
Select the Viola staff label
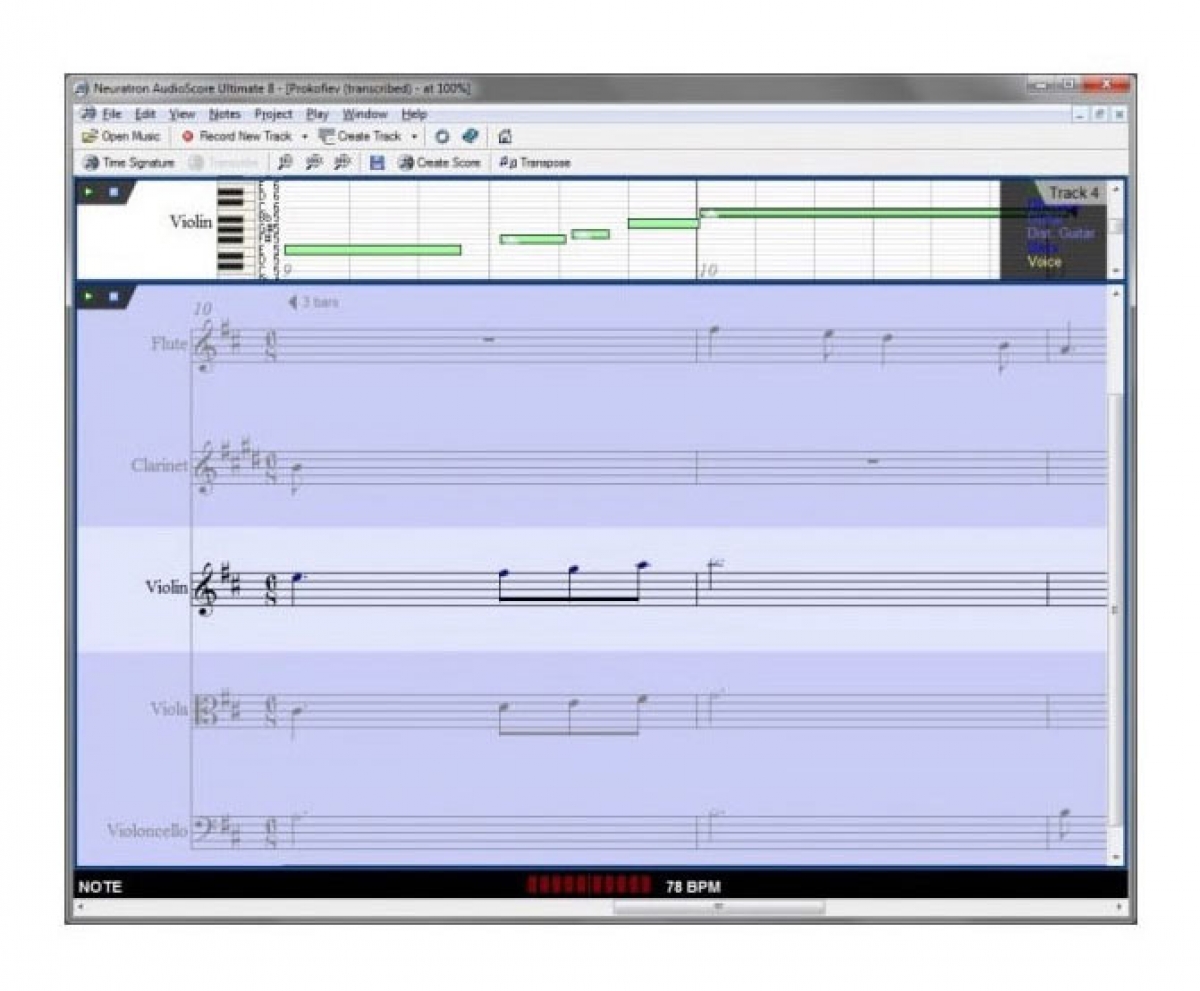169,709
